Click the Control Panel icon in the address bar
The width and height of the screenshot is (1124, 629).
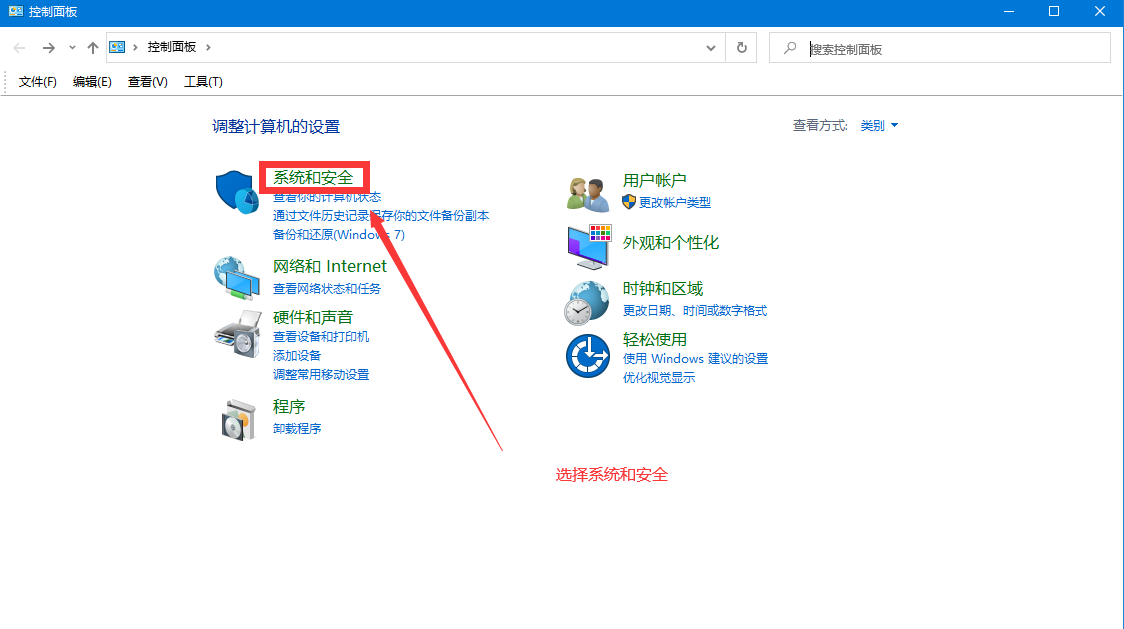click(117, 47)
